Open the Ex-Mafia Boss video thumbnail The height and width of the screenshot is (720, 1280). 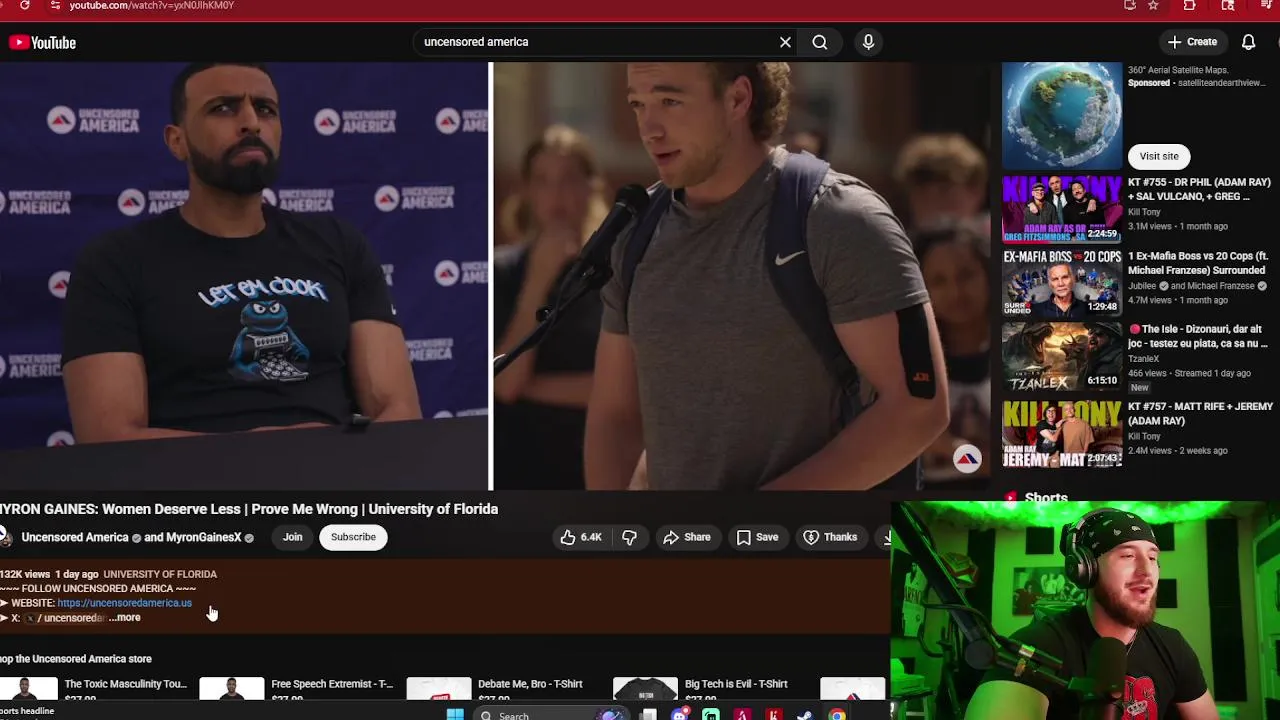point(1062,283)
